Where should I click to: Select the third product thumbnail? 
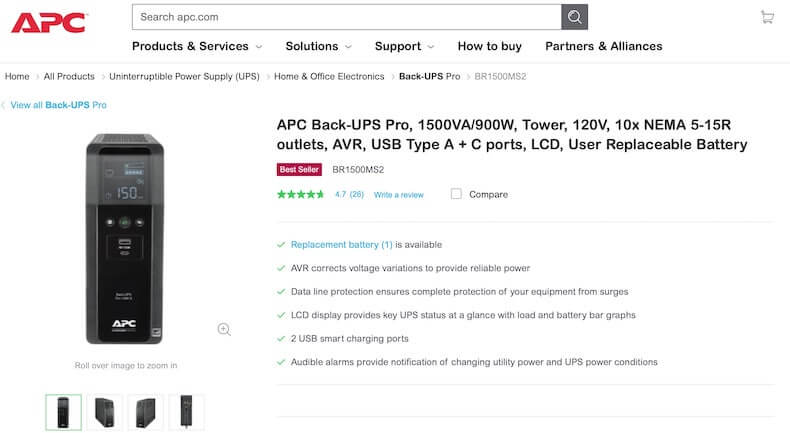pyautogui.click(x=146, y=412)
